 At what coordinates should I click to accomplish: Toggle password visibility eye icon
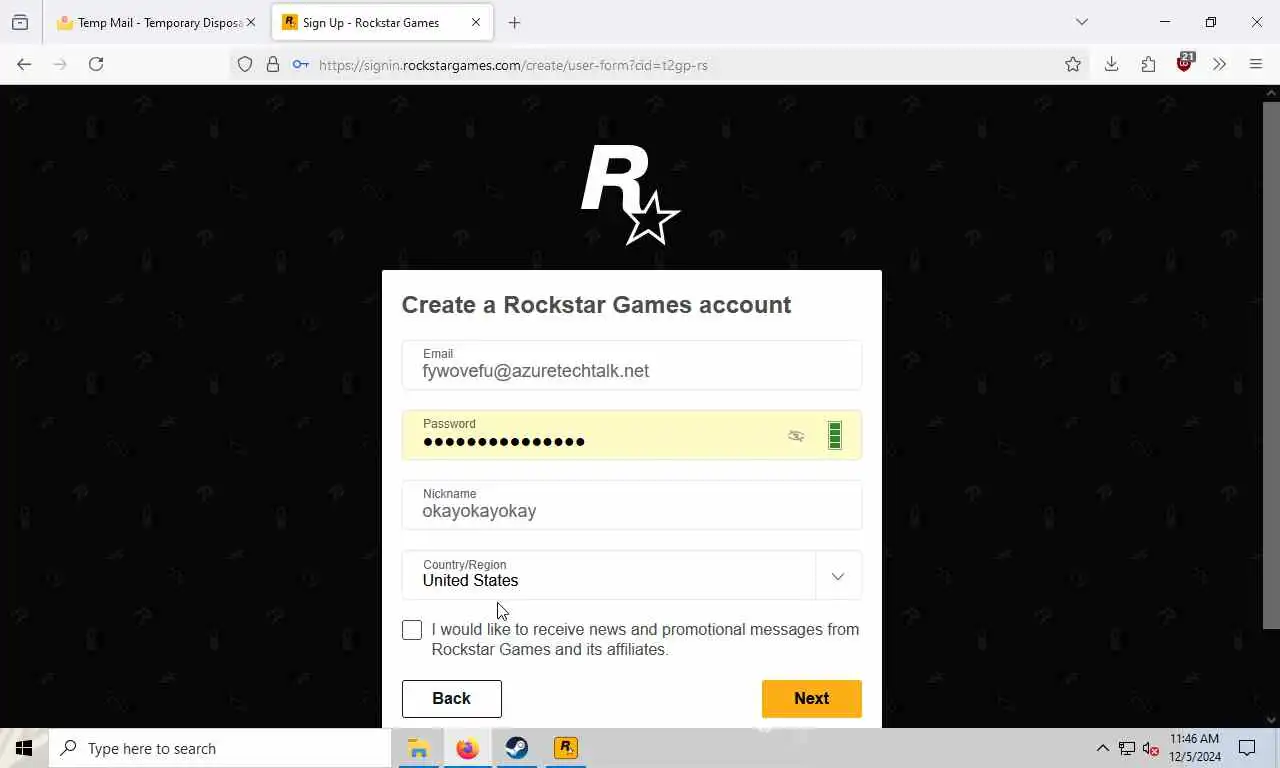pos(796,436)
